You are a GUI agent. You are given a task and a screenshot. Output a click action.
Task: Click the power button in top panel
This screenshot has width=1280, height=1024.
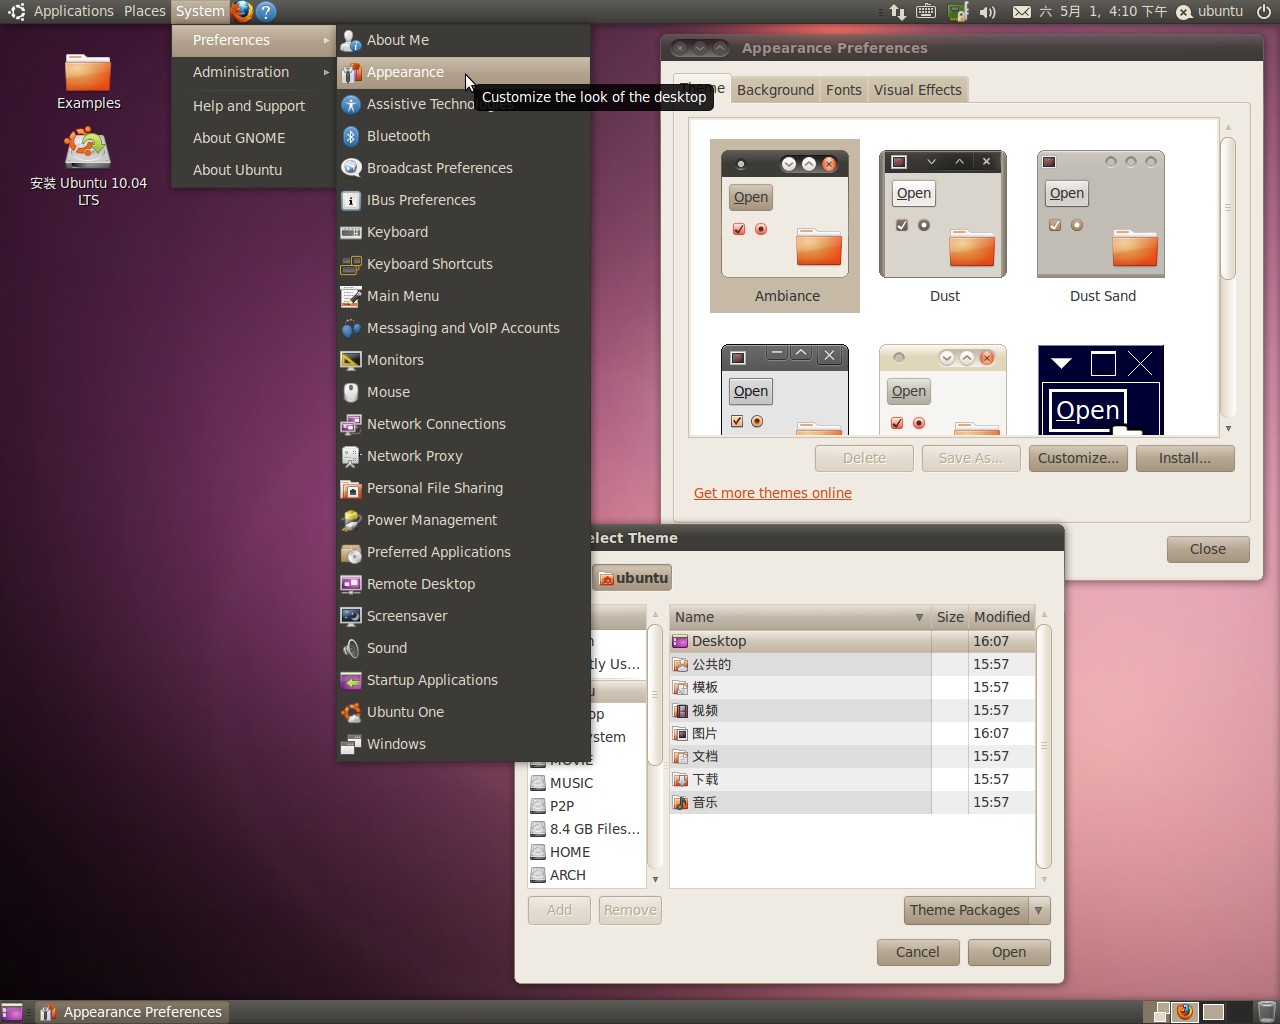tap(1264, 12)
